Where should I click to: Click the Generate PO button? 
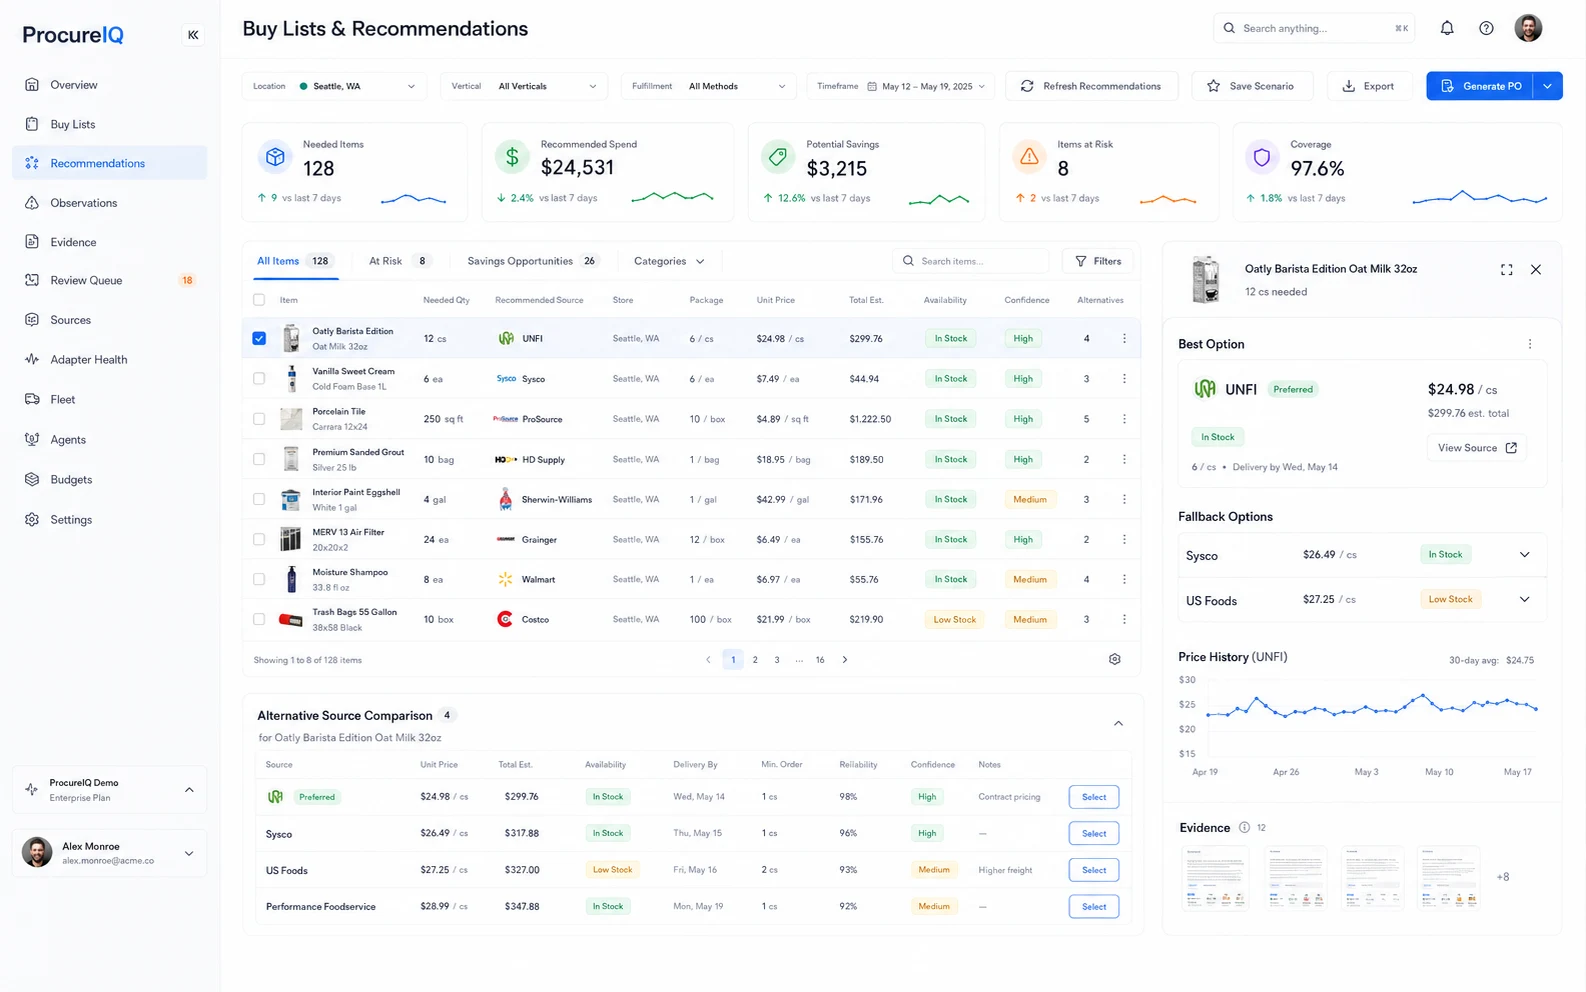[x=1481, y=86]
